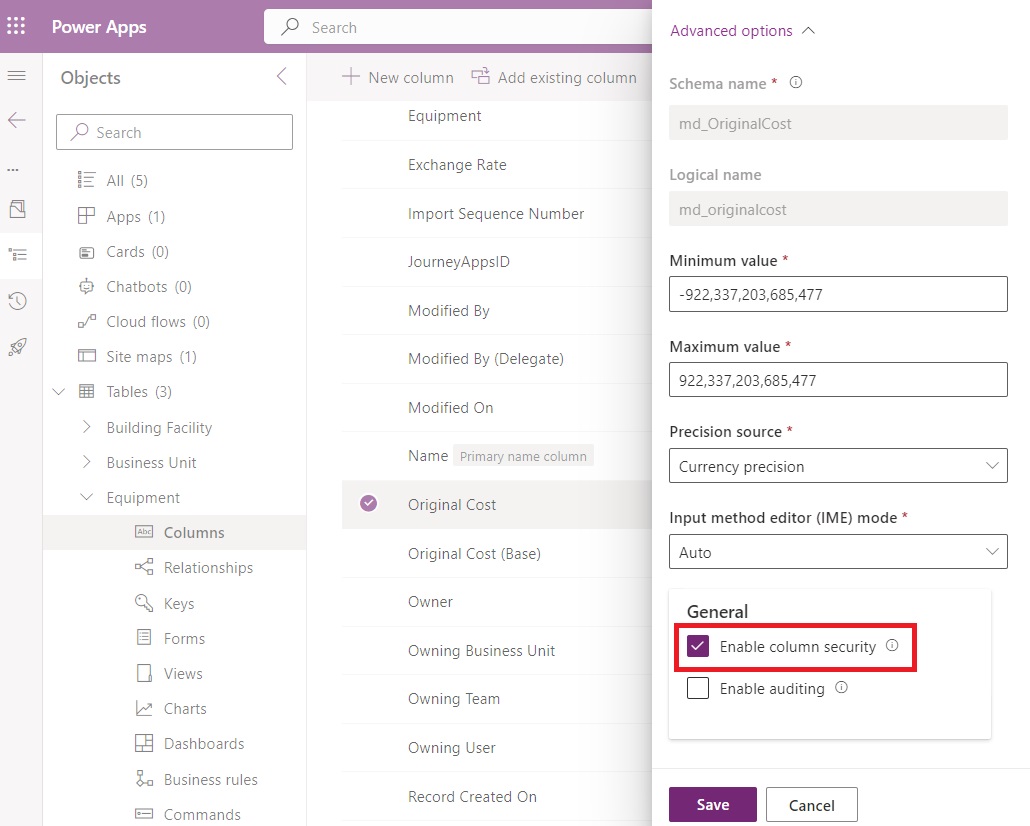
Task: Edit the Maximum value input field
Action: click(x=838, y=379)
